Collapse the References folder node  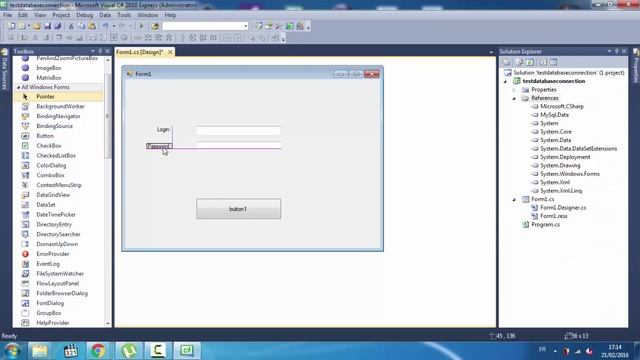(514, 98)
